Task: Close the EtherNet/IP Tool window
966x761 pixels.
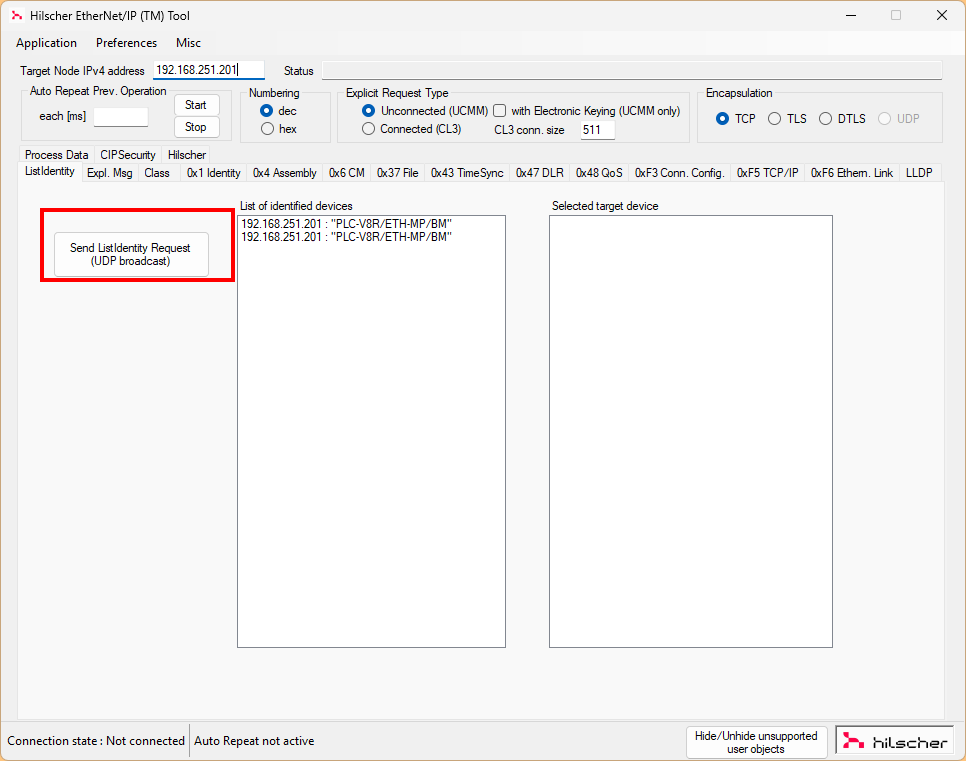Action: (x=942, y=15)
